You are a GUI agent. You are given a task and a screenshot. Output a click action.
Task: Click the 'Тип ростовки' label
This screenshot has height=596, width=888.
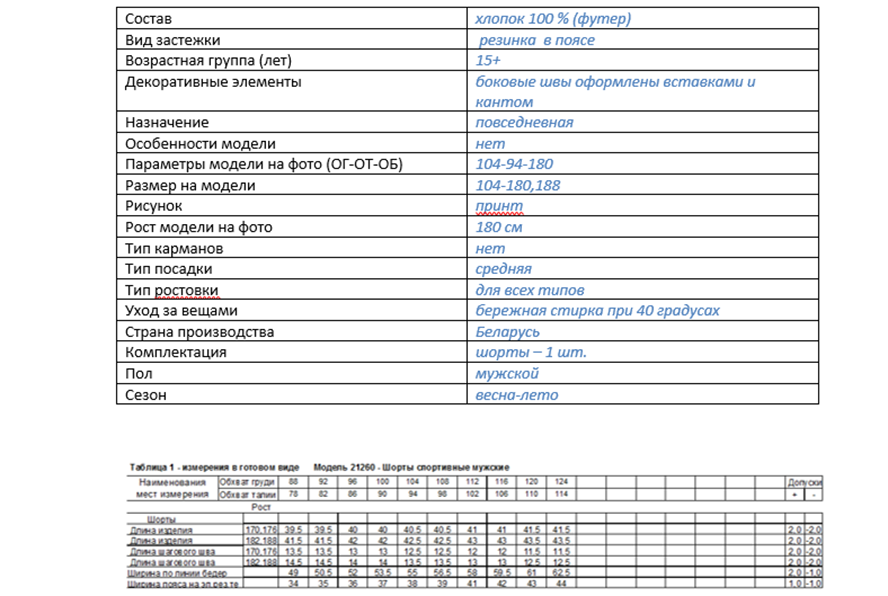(x=172, y=290)
